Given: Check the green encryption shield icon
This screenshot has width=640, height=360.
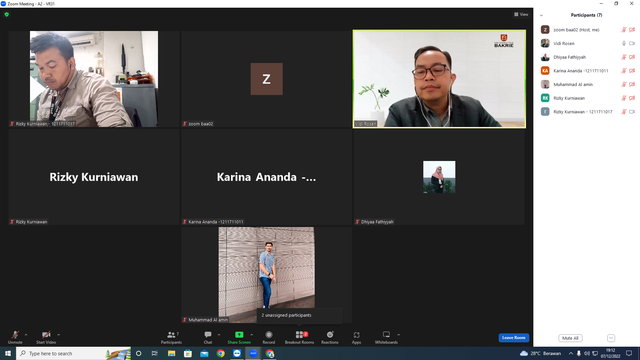Looking at the screenshot, I should click(x=7, y=14).
